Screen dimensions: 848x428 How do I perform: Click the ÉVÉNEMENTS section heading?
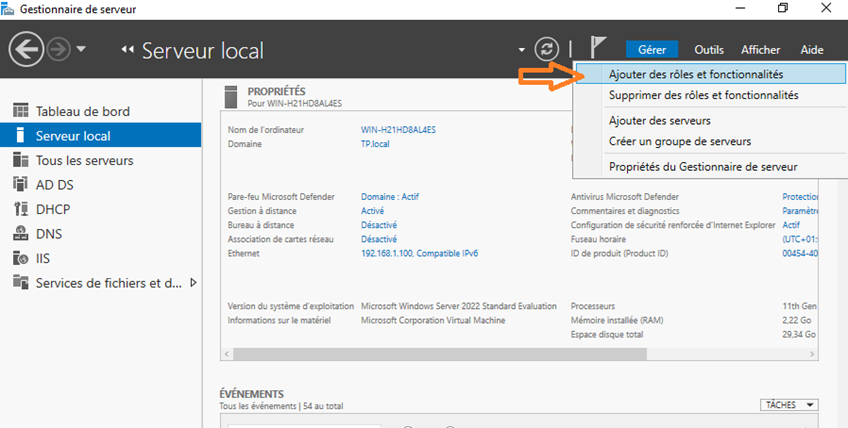[251, 394]
